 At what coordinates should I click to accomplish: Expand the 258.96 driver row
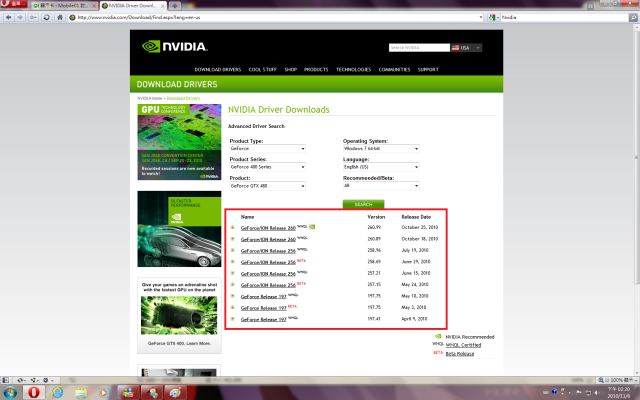(233, 250)
